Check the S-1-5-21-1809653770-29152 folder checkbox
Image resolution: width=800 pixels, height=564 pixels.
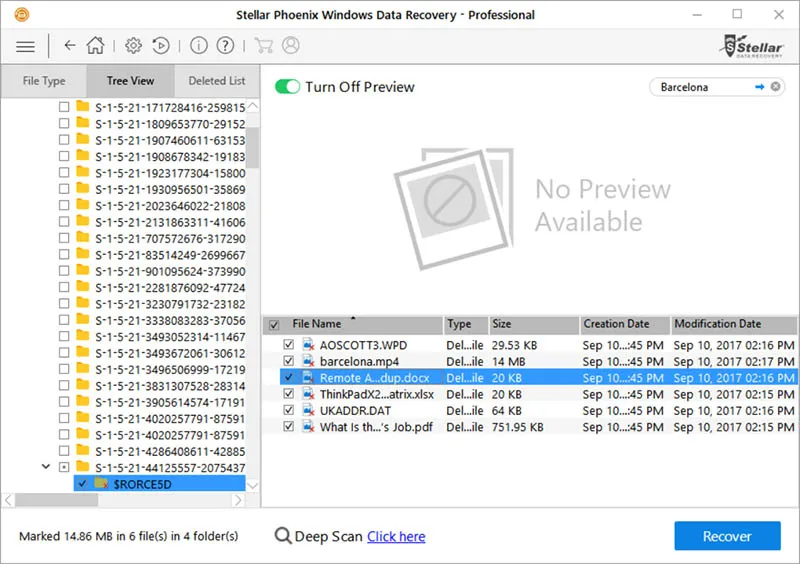coord(64,123)
